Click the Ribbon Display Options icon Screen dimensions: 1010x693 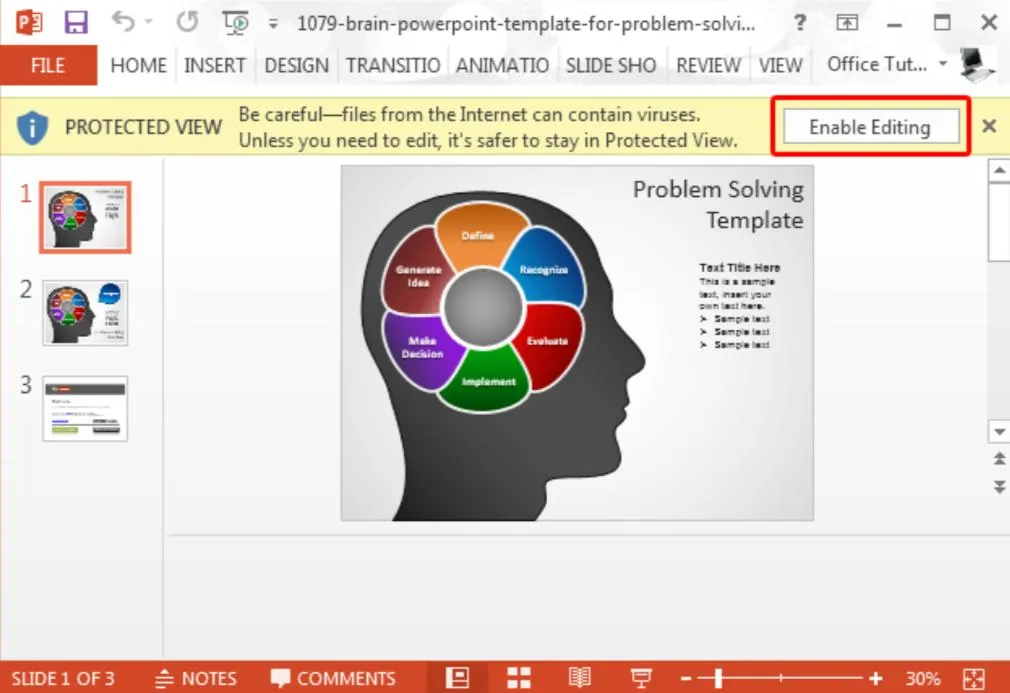coord(847,23)
